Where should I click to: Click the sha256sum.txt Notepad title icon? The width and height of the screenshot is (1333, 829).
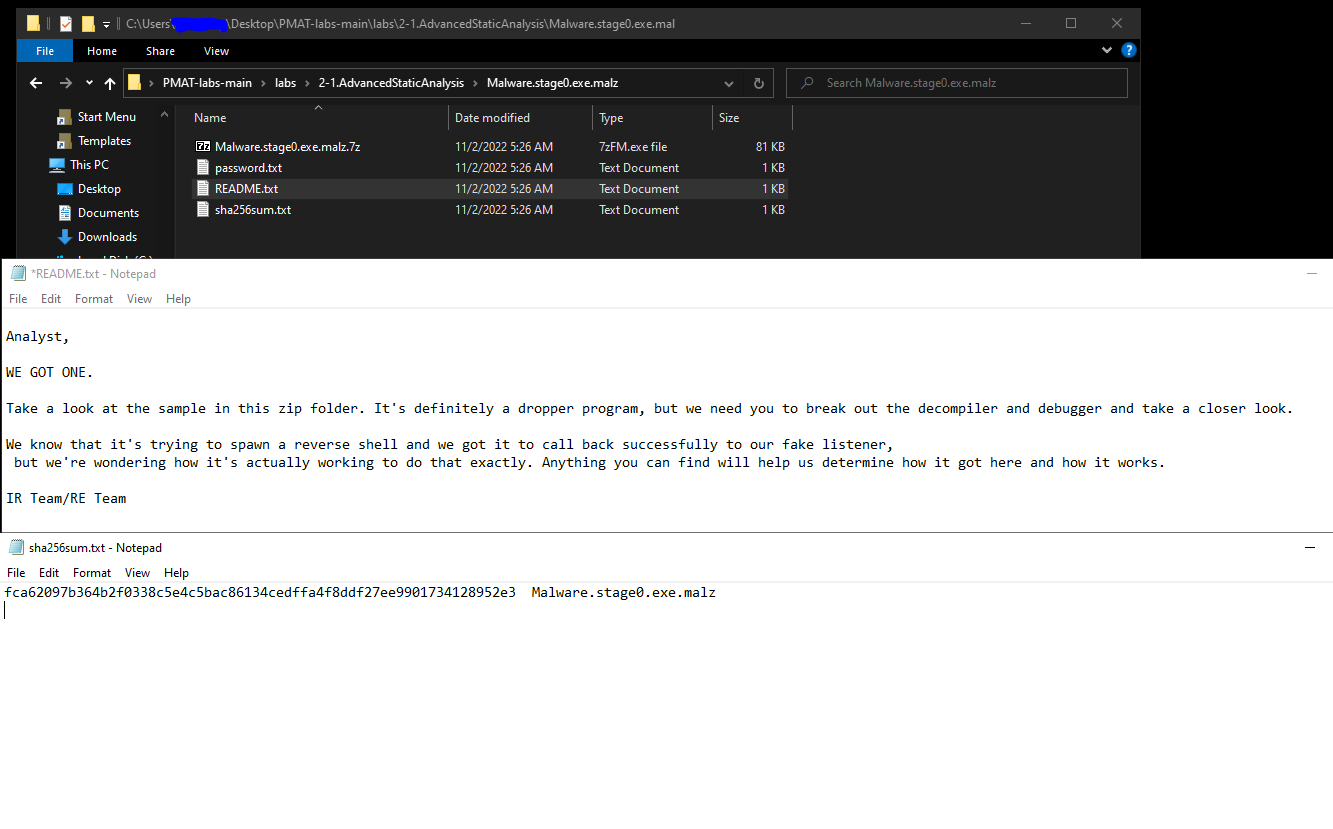[x=16, y=547]
